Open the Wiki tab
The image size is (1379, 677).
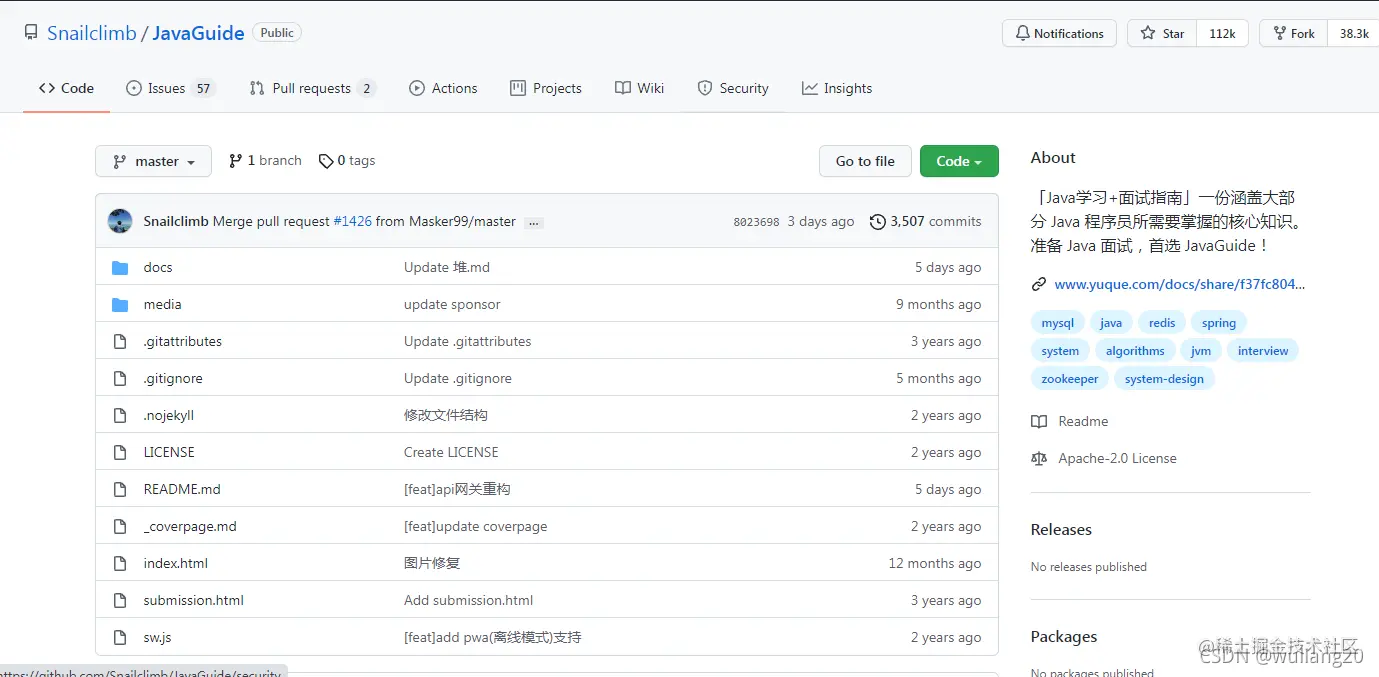pyautogui.click(x=640, y=88)
